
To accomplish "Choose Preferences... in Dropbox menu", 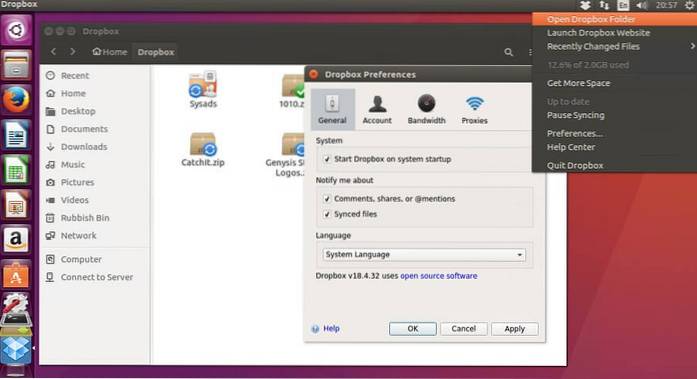I will 615,133.
